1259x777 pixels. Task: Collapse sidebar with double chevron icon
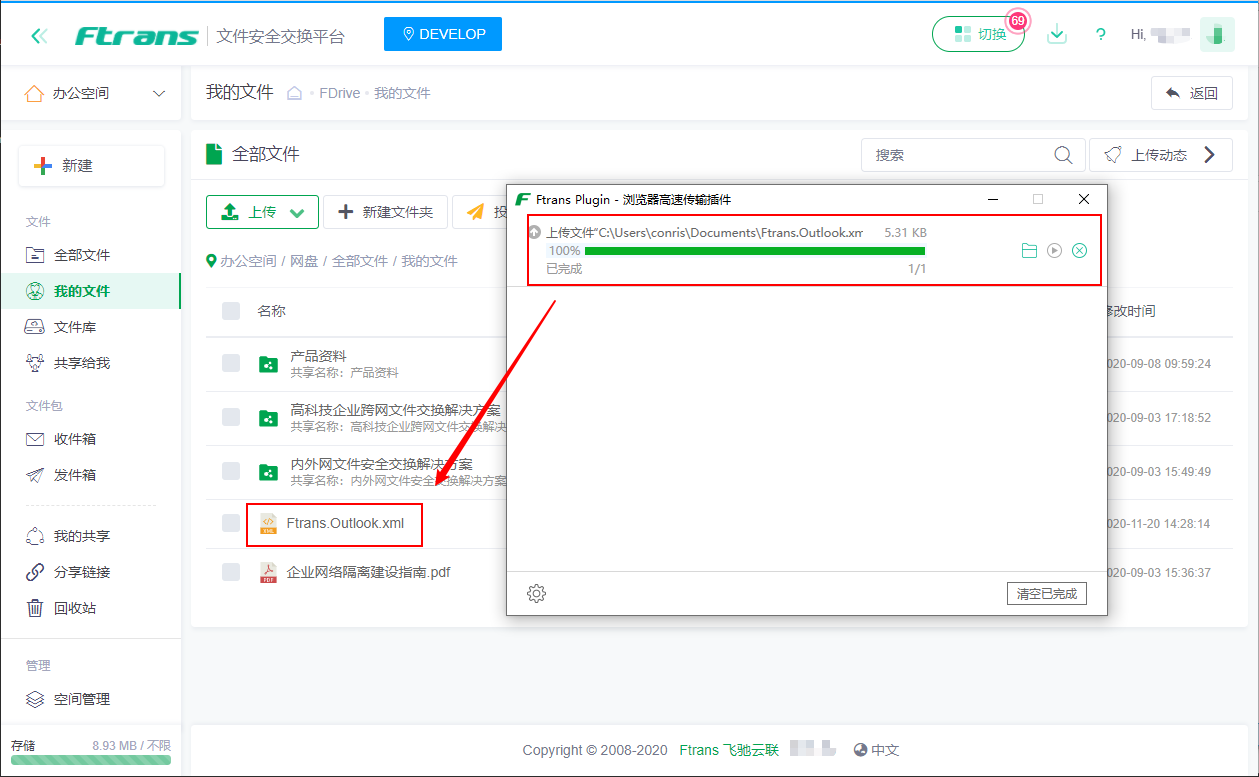point(39,36)
